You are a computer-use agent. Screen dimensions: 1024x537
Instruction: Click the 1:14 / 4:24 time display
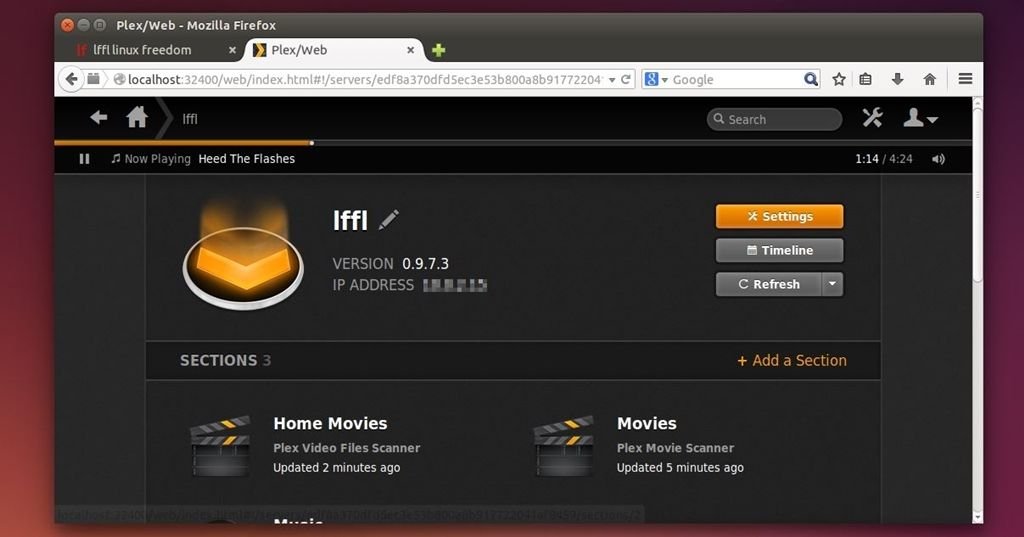[884, 159]
